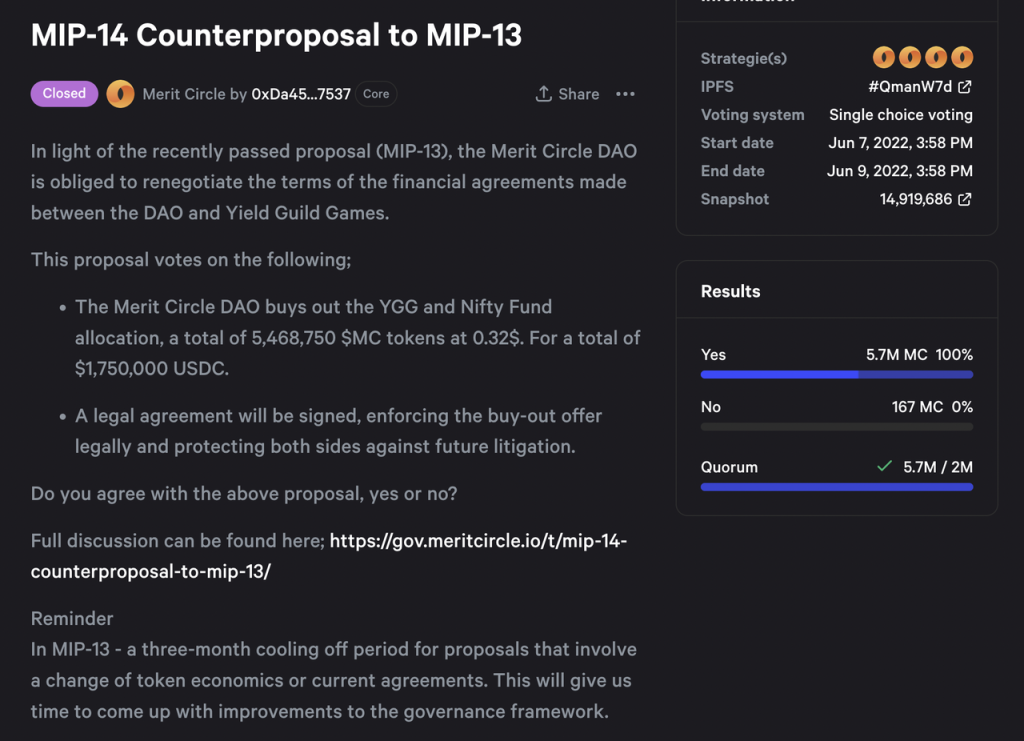1024x741 pixels.
Task: Click the third strategy icon
Action: 936,58
